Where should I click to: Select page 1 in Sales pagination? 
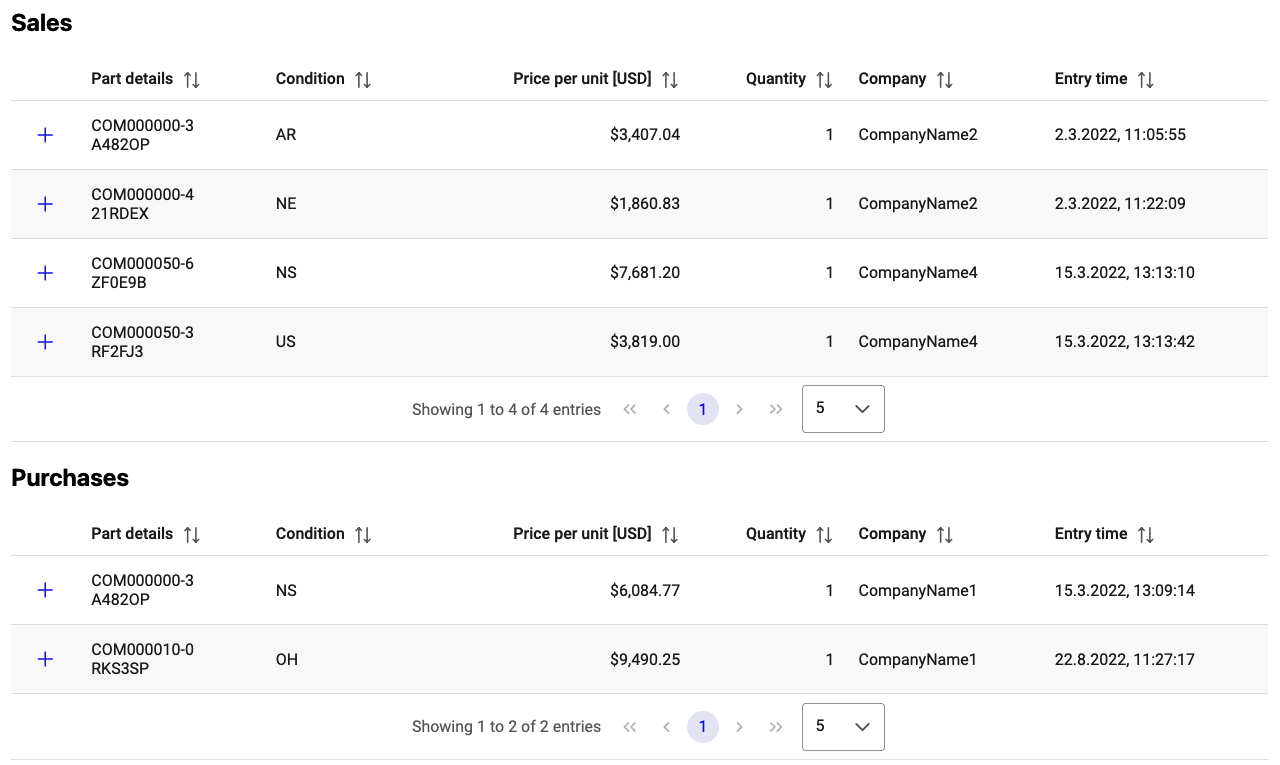coord(703,409)
